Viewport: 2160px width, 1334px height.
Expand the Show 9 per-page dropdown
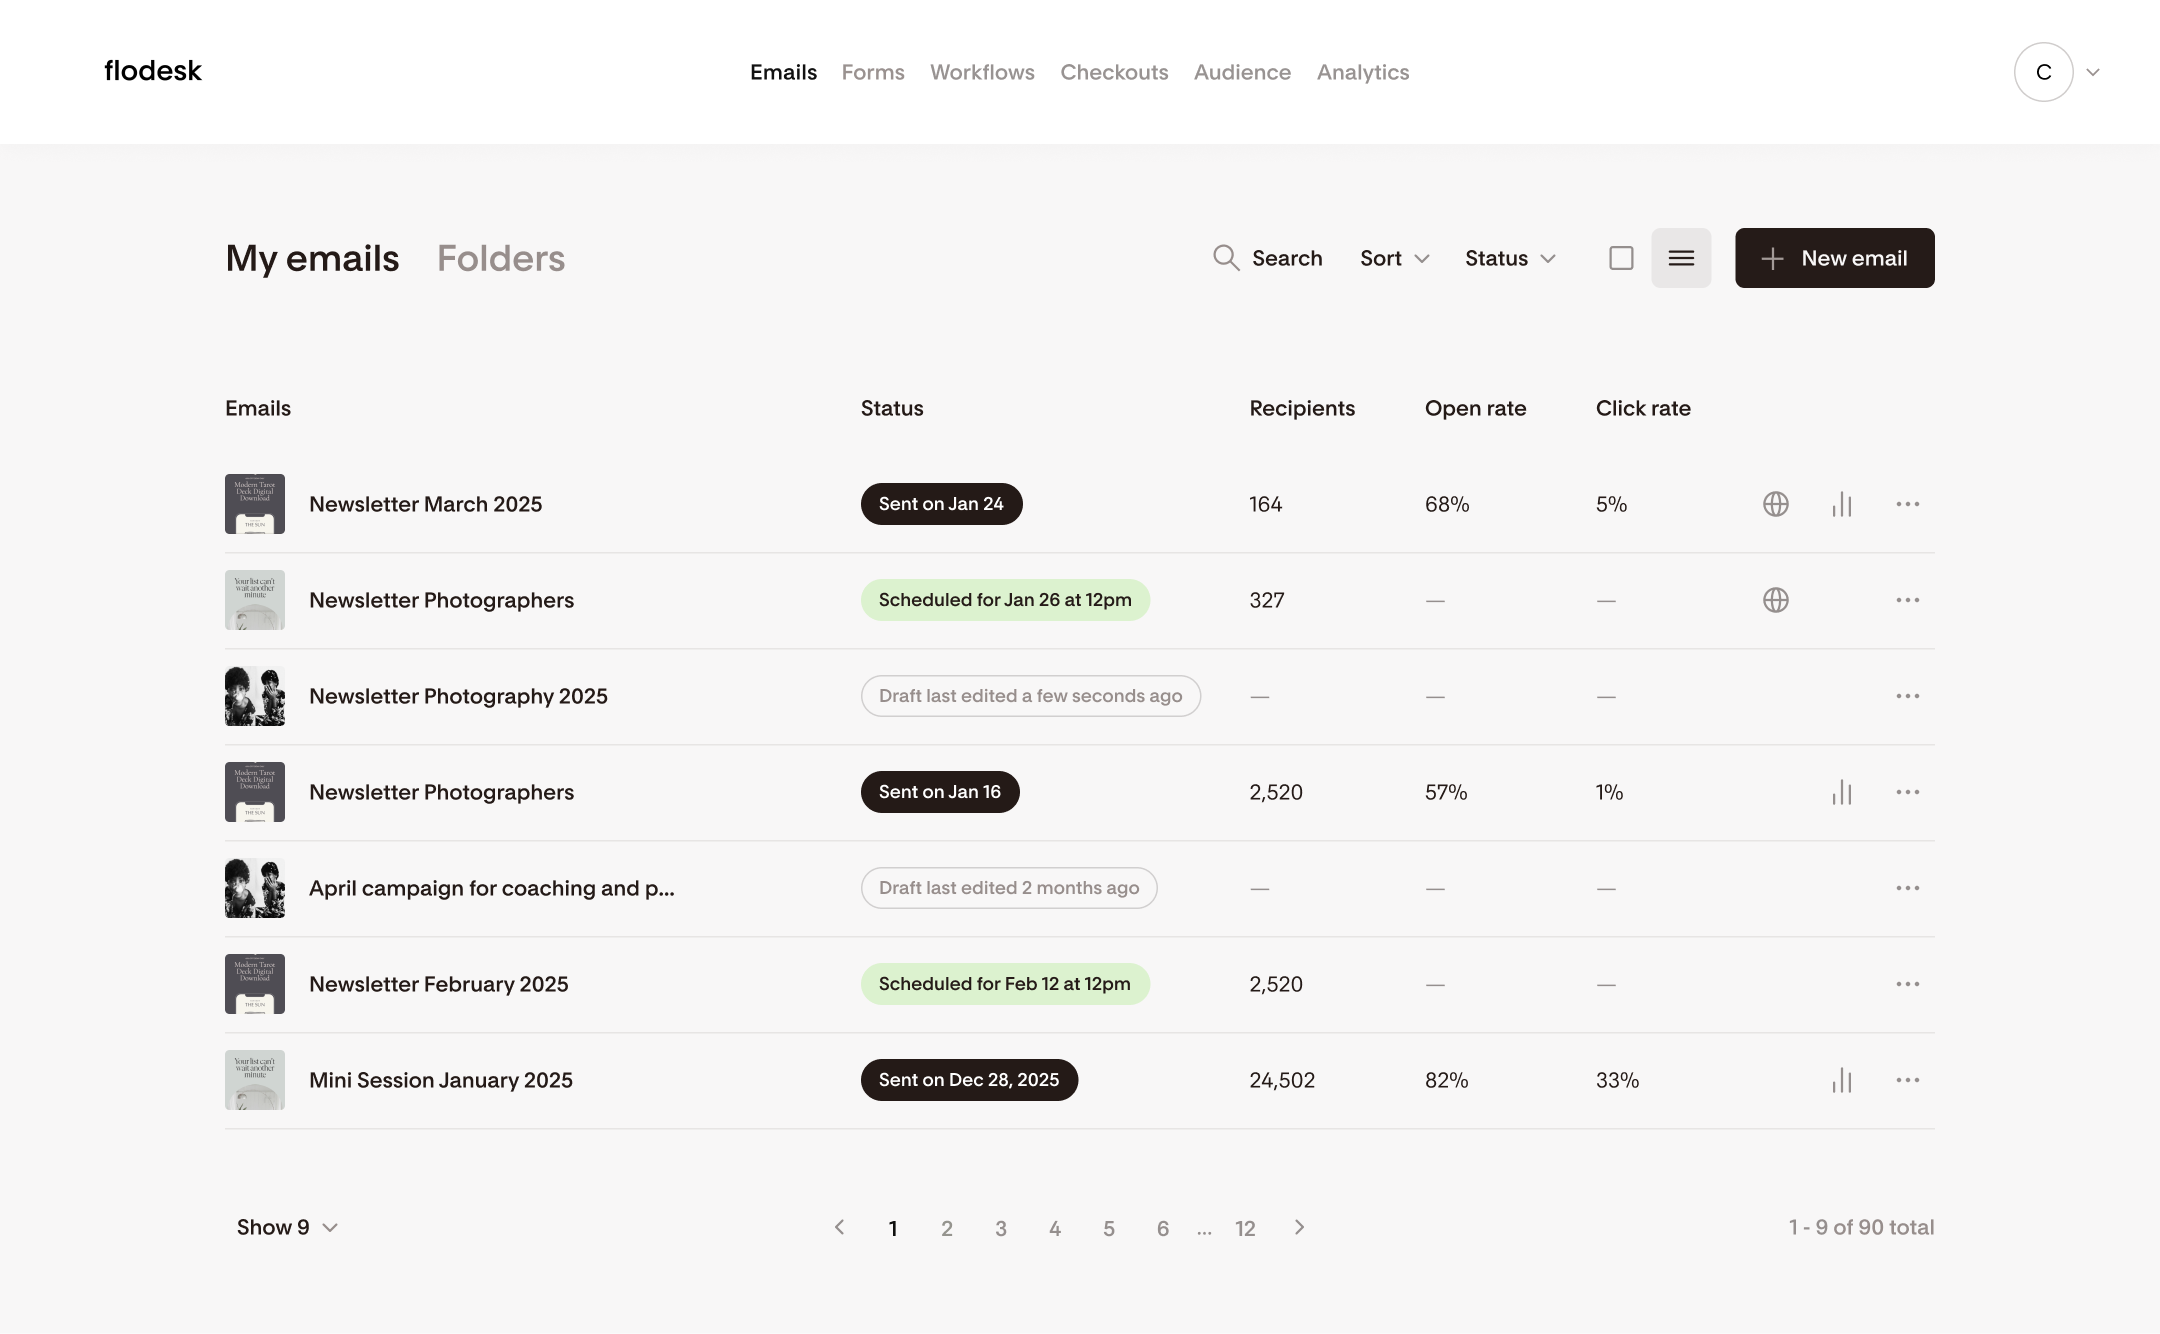(x=287, y=1227)
